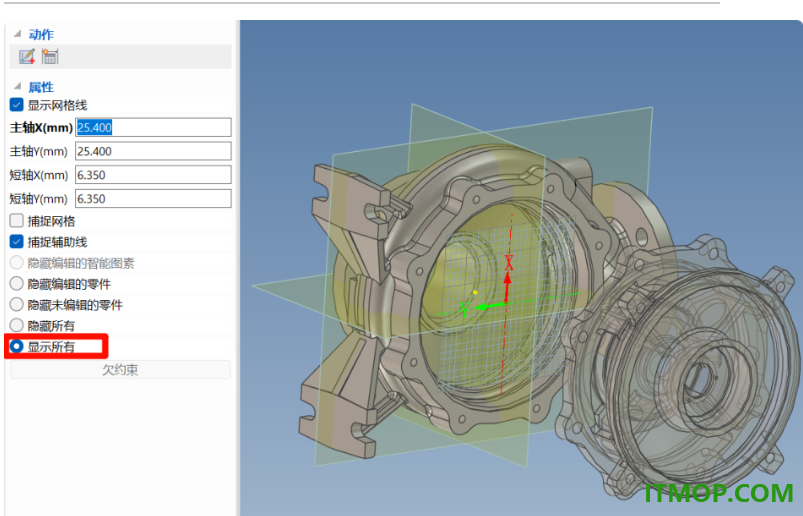Click the table grid icon under 动作

50,56
